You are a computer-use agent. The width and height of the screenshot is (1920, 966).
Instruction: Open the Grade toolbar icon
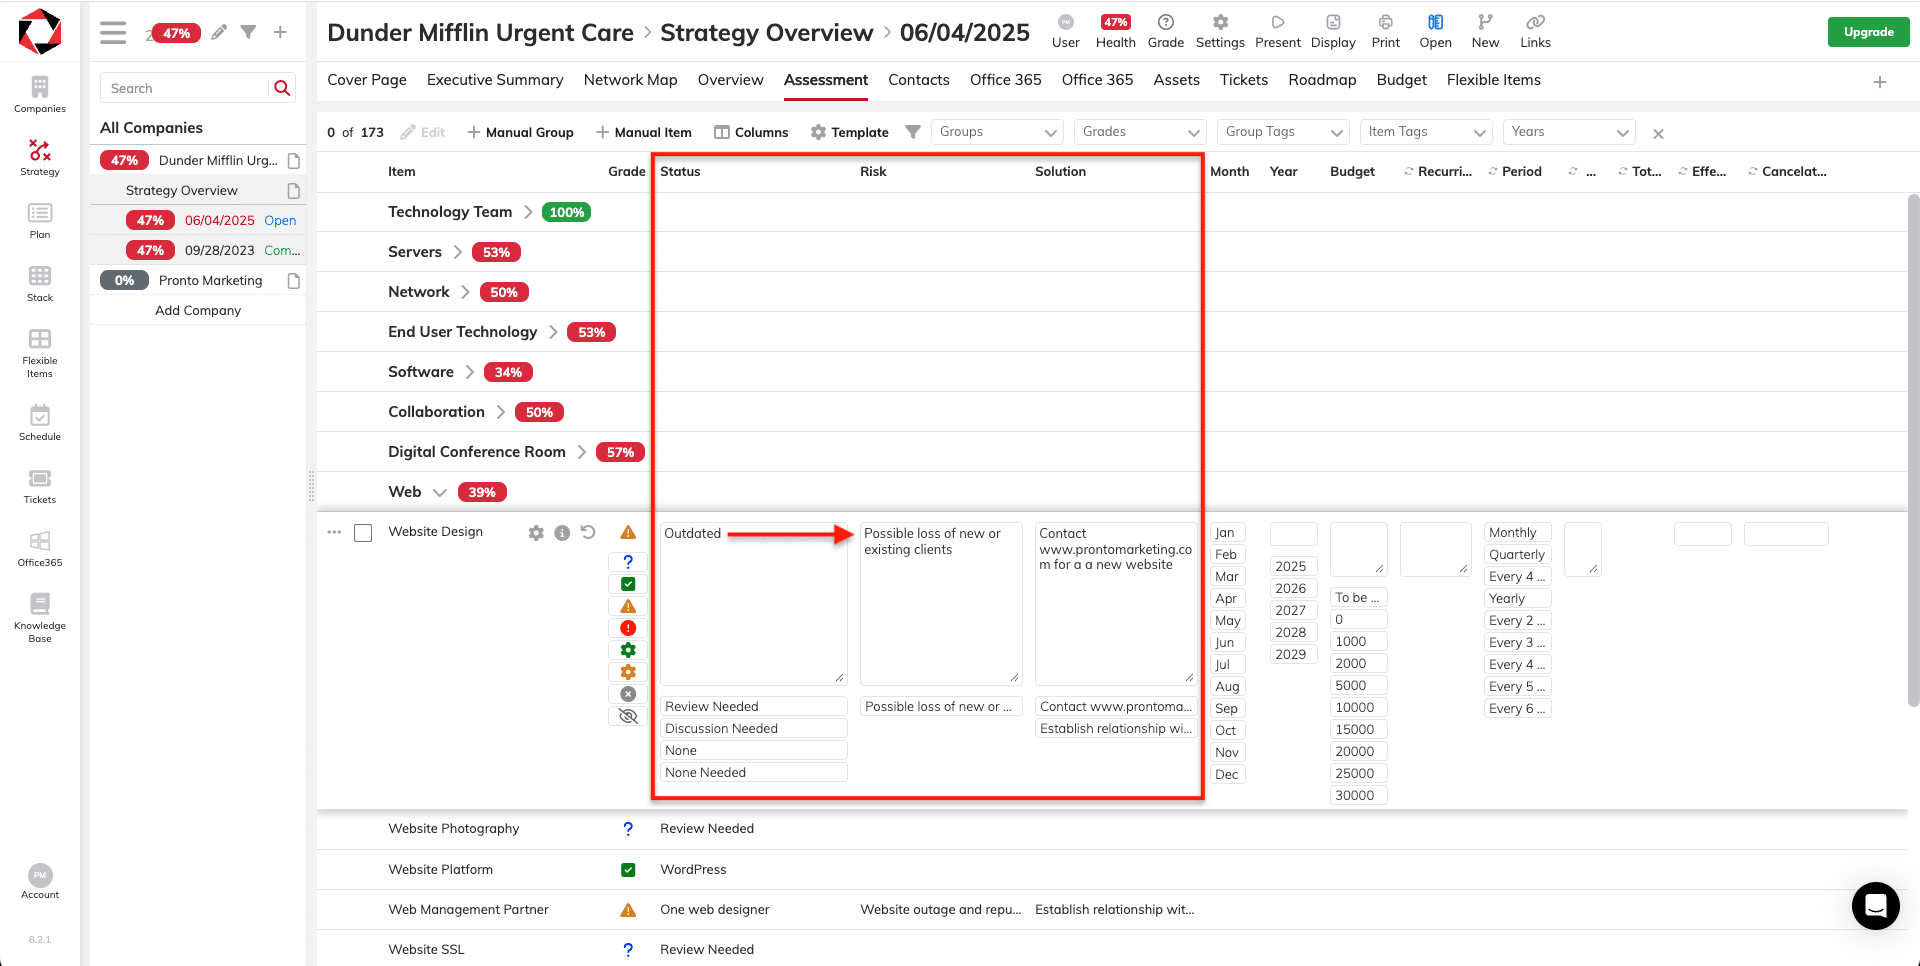click(1165, 31)
